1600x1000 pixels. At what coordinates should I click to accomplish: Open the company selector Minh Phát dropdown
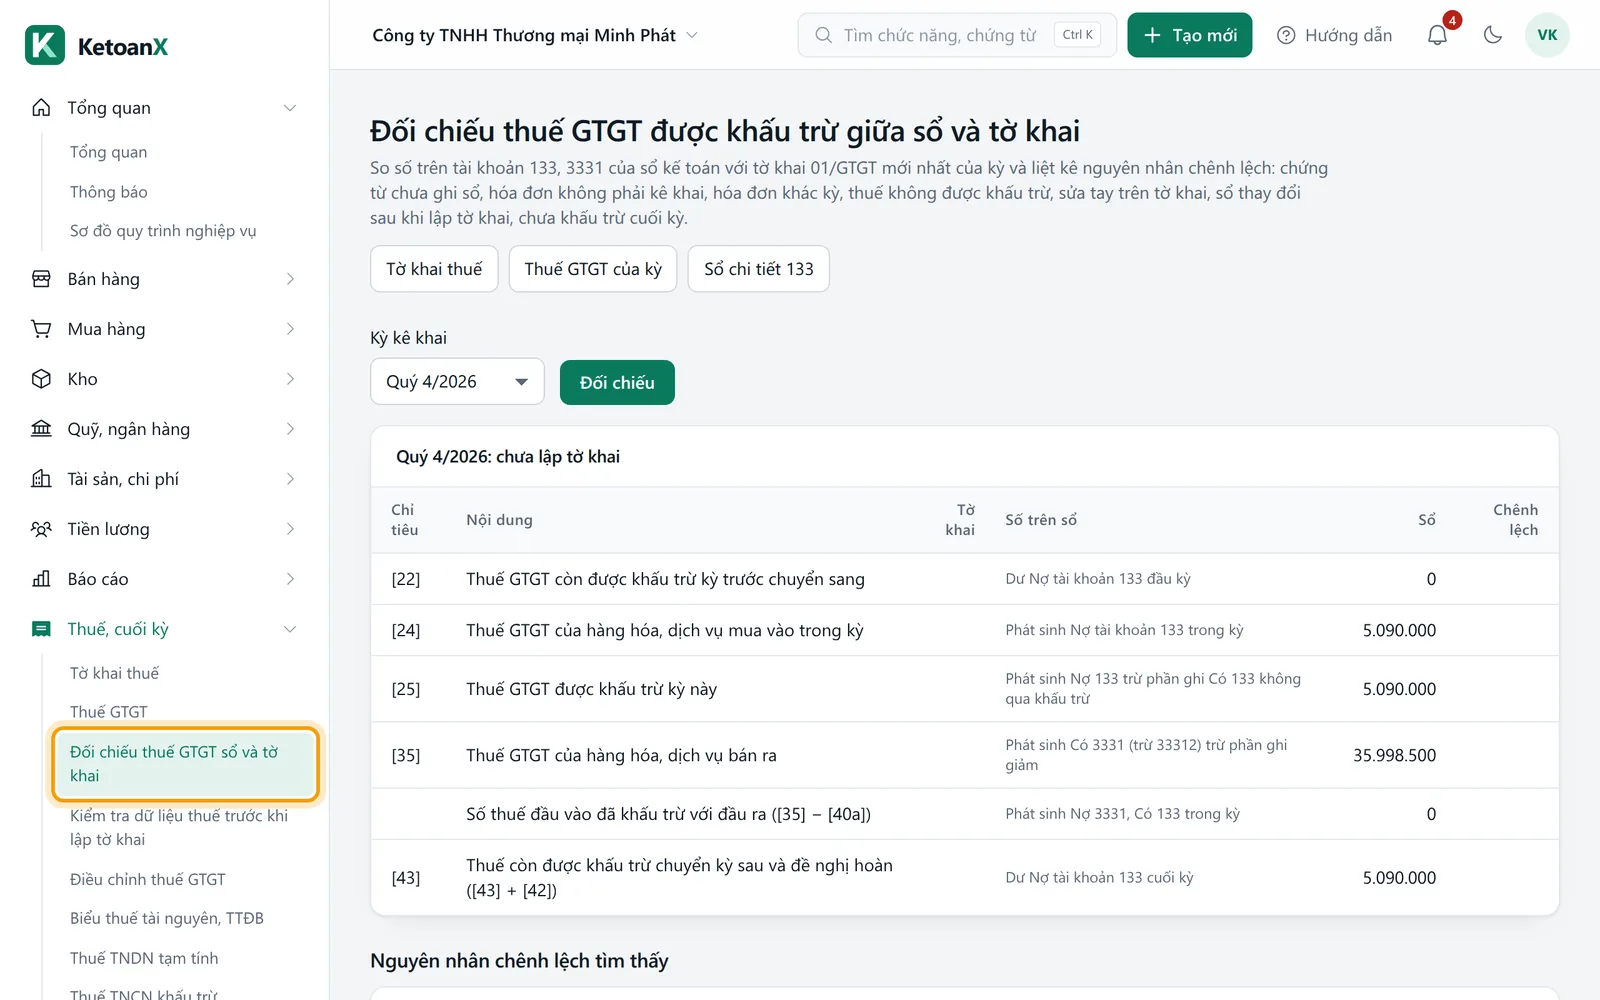tap(535, 35)
